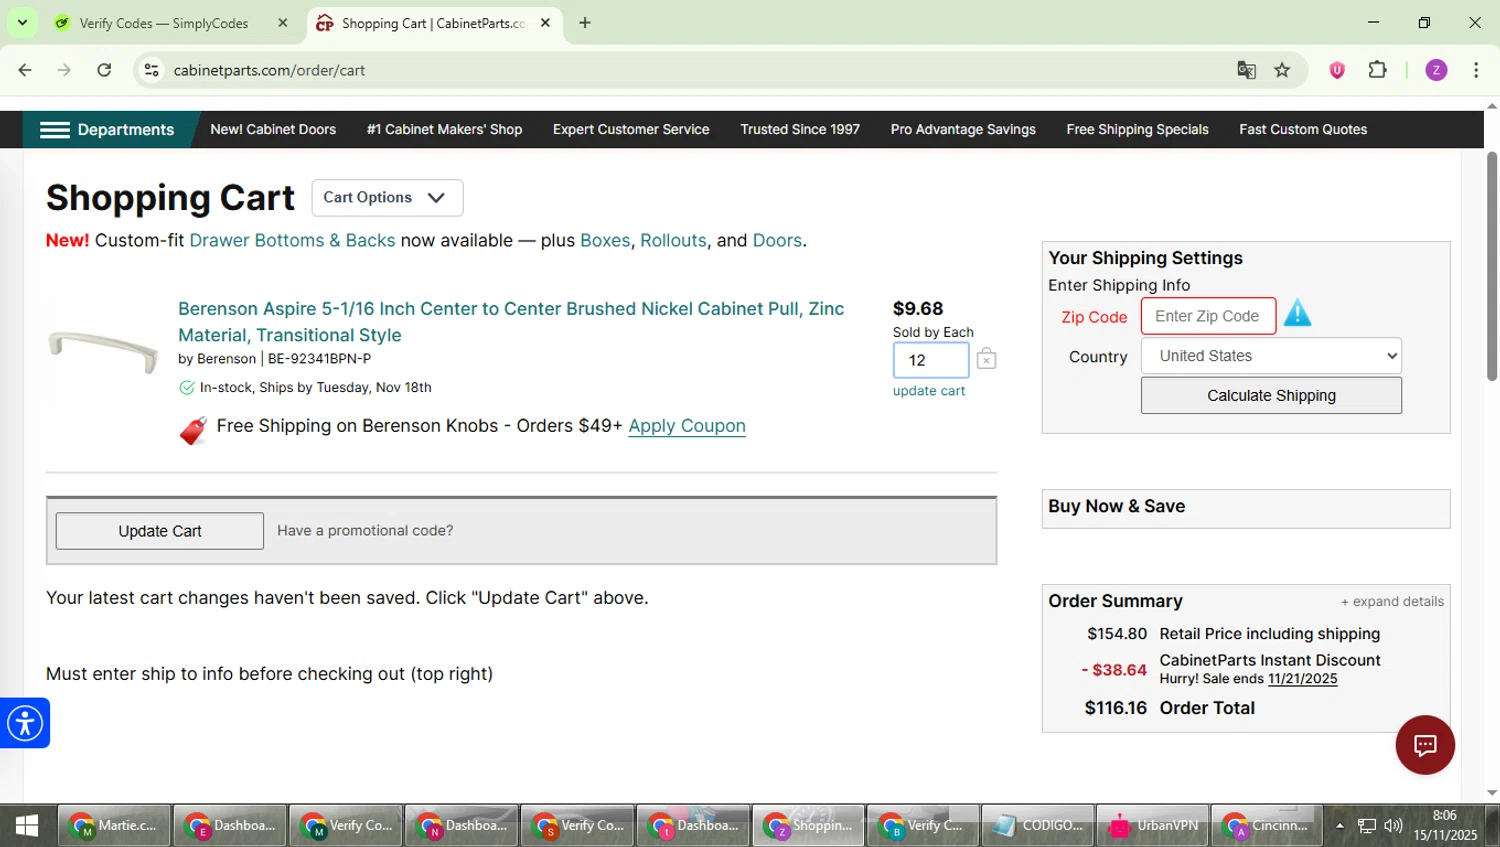Click the red coupon tag icon

click(x=193, y=430)
